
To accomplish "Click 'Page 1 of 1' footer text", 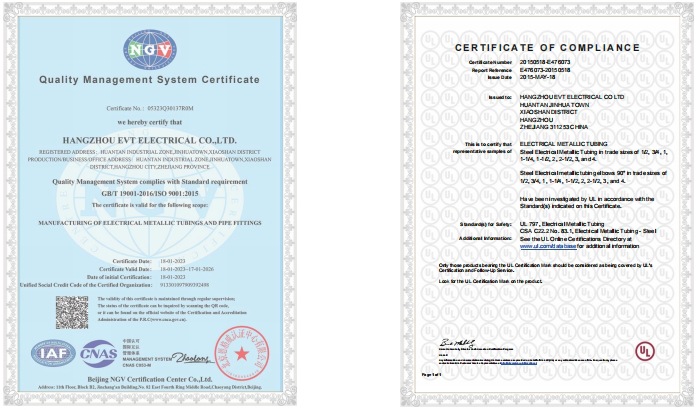I will click(x=431, y=375).
